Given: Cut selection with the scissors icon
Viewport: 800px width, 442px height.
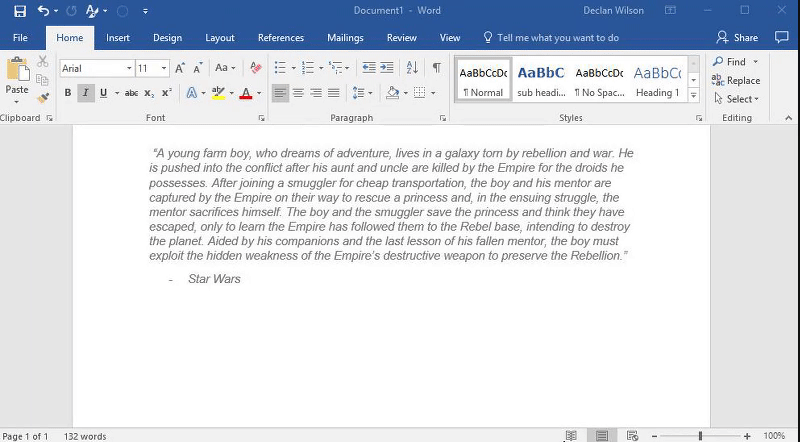Looking at the screenshot, I should pyautogui.click(x=43, y=62).
